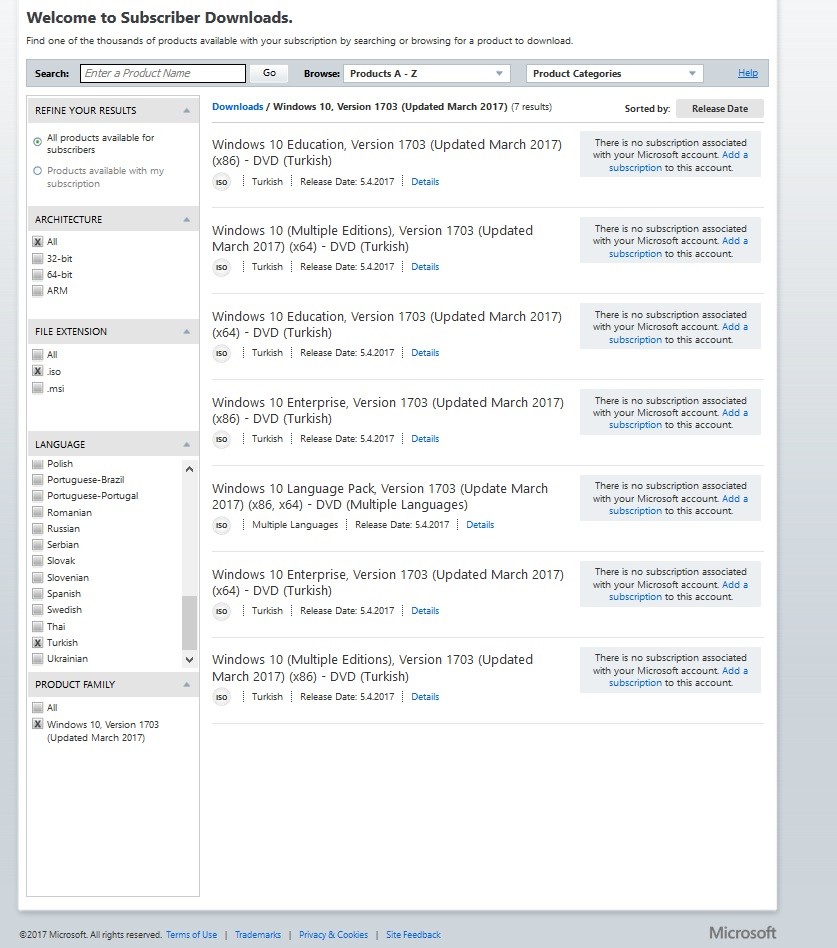This screenshot has width=837, height=948.
Task: Open Details for Education x64 Turkish
Action: point(425,353)
